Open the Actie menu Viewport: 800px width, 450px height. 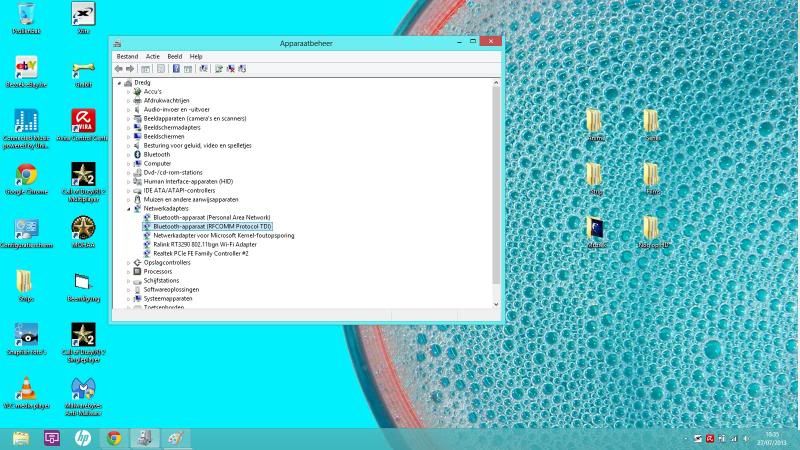tap(152, 57)
